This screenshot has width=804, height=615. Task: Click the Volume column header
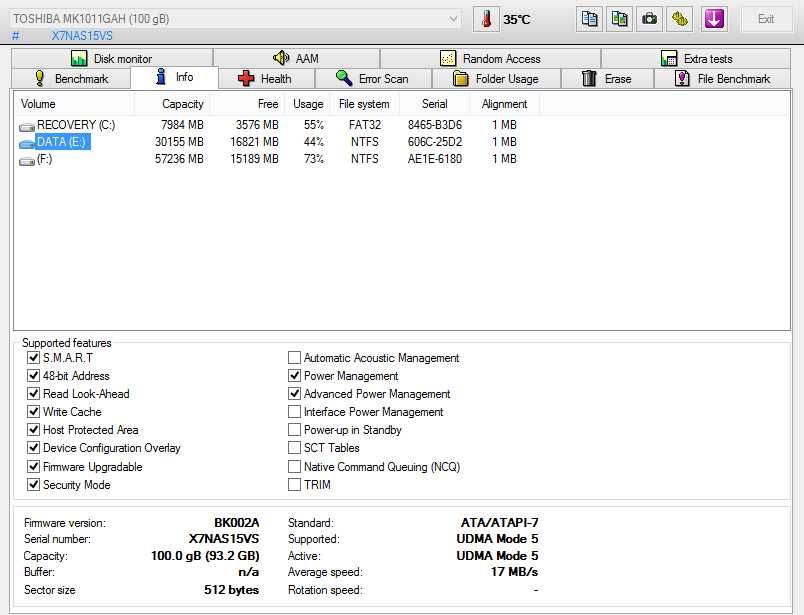[74, 104]
